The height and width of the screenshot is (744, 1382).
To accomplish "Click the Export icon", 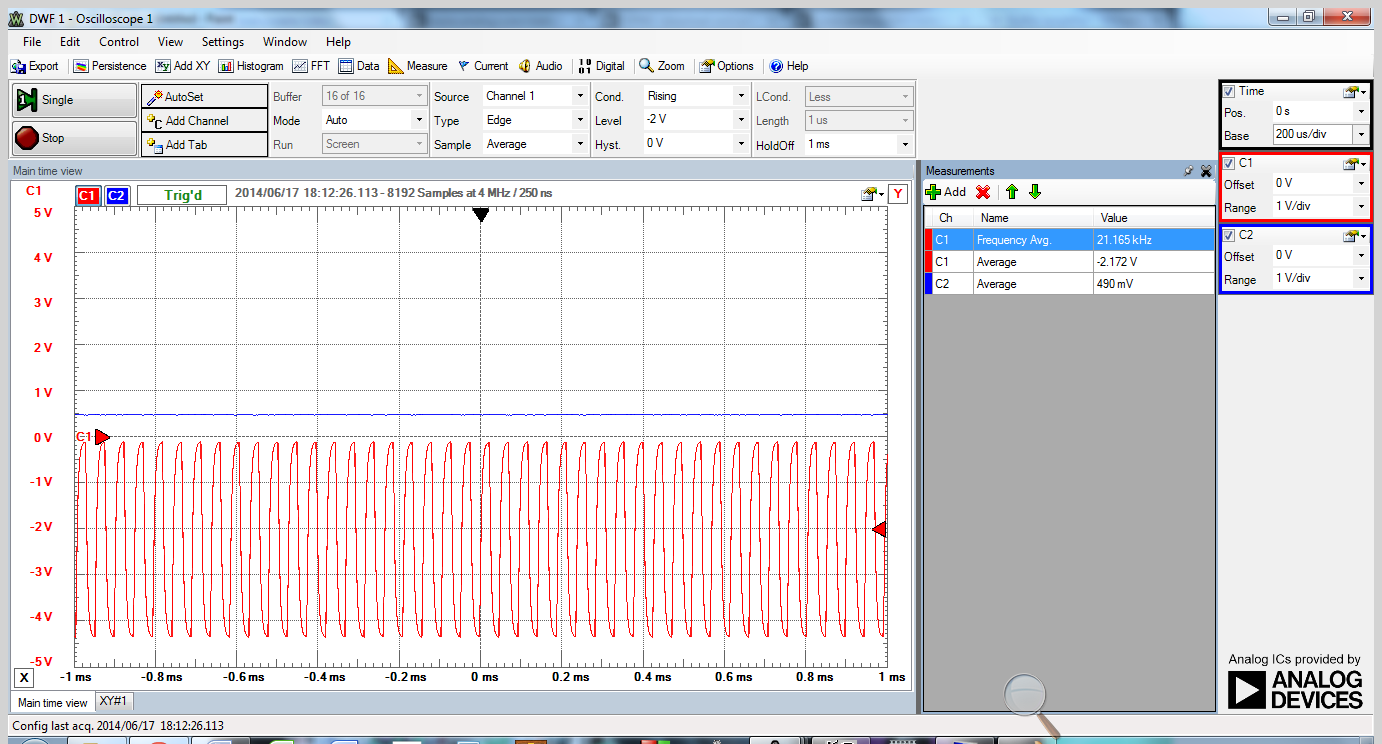I will (x=35, y=66).
